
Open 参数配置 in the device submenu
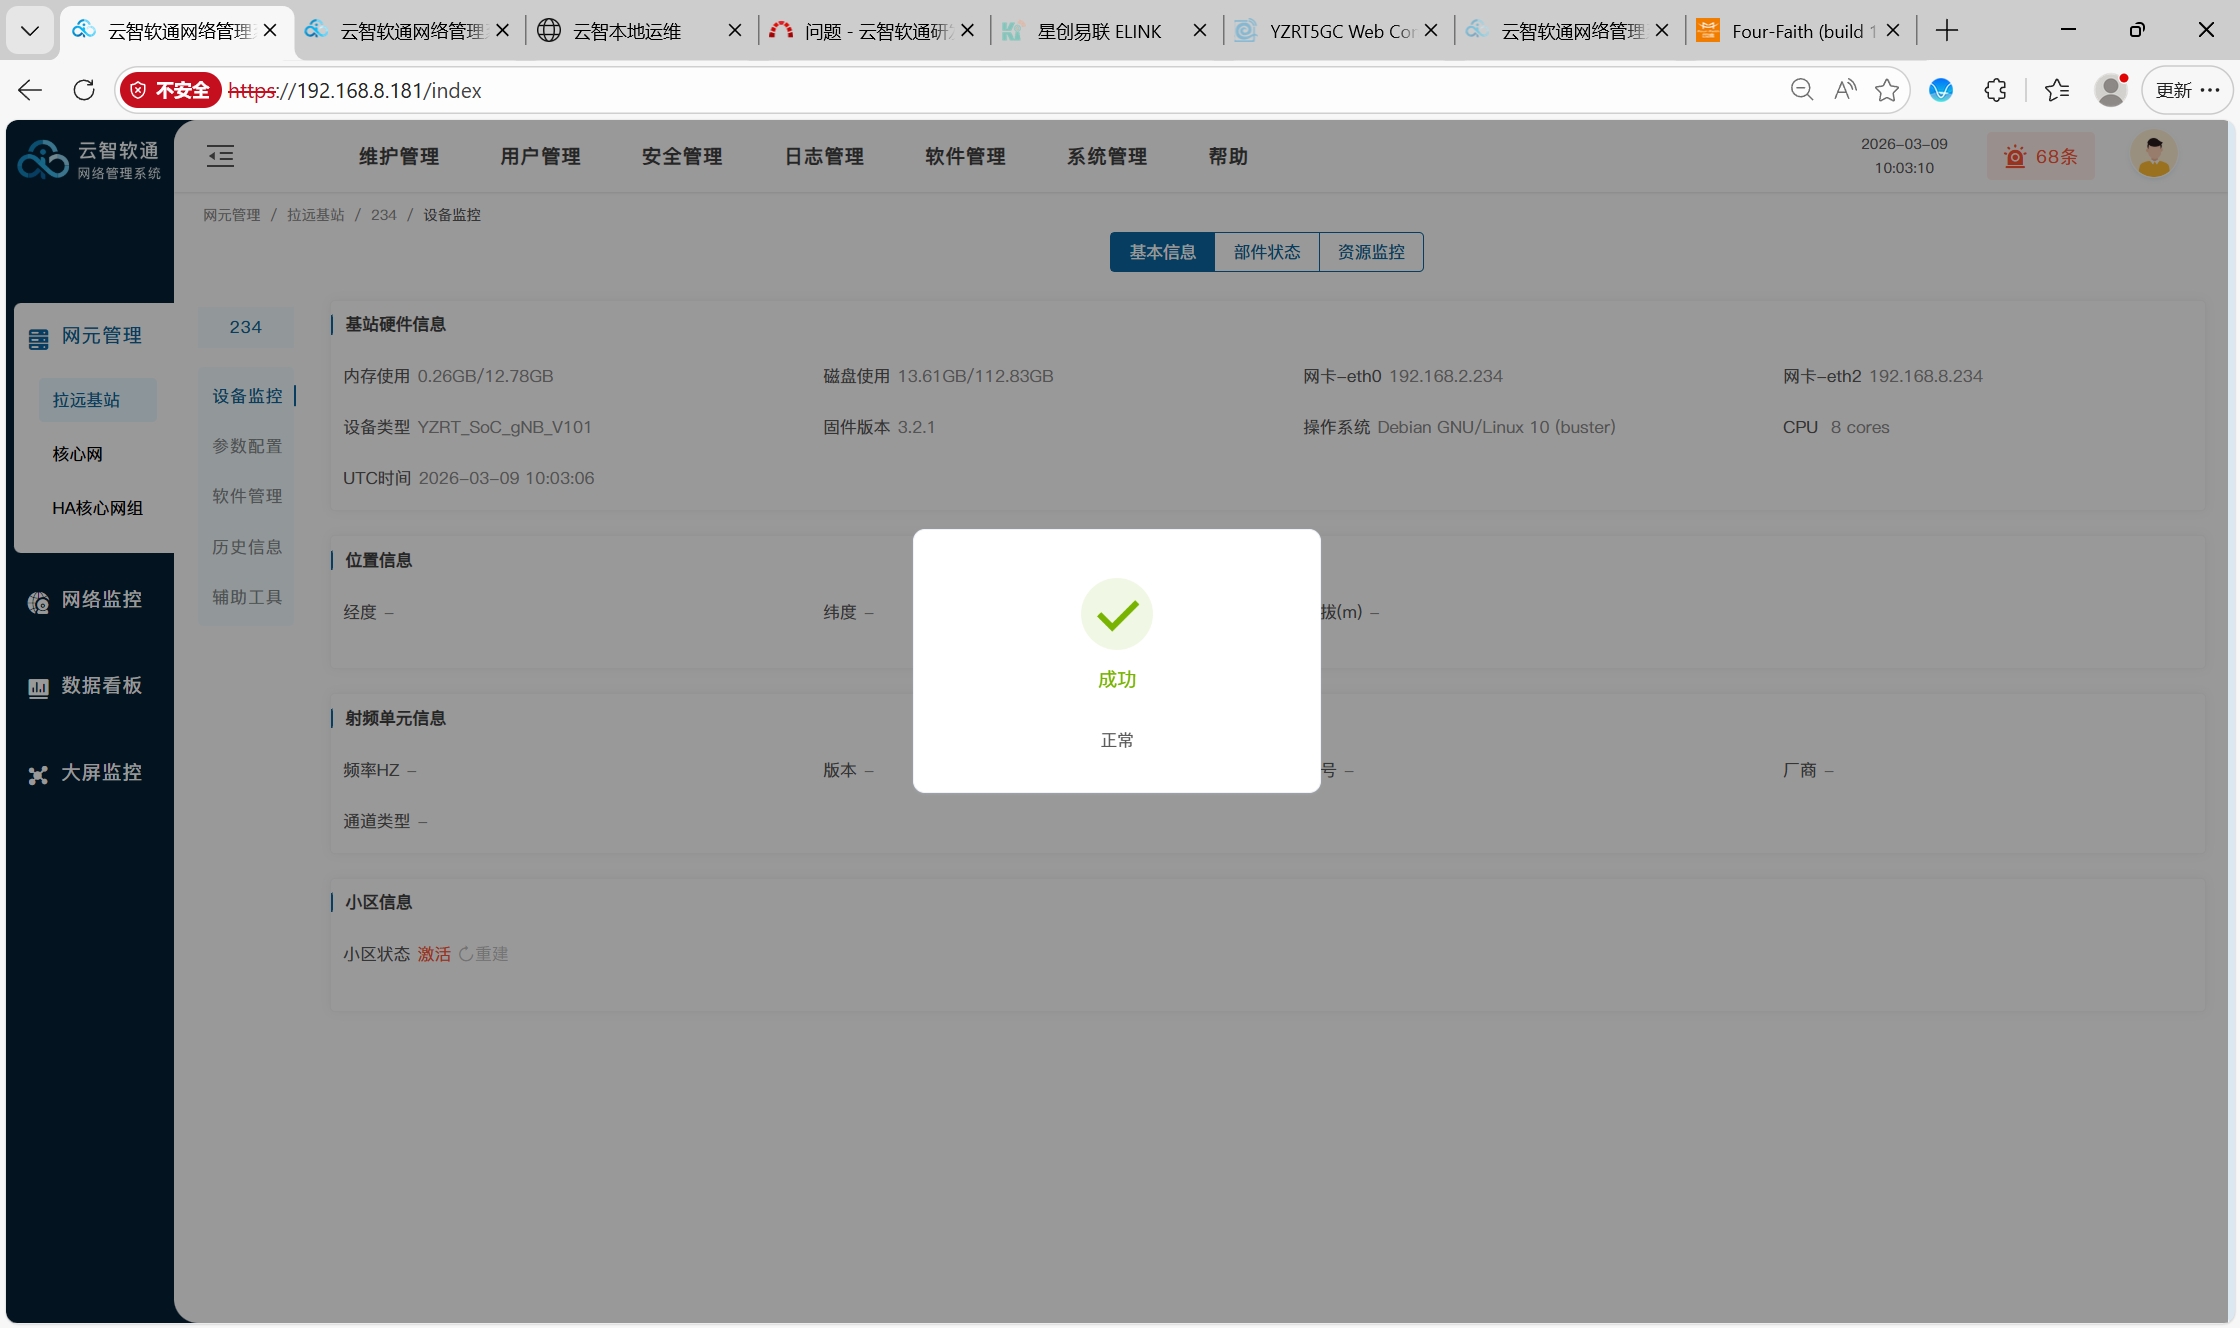[247, 447]
